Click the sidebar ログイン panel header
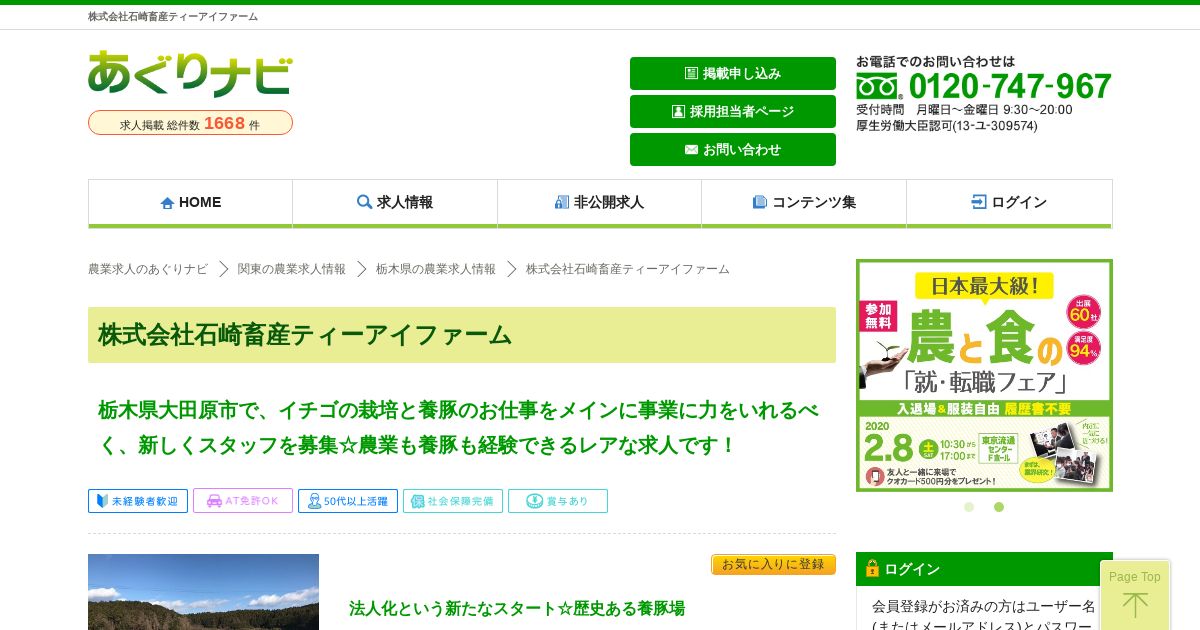Viewport: 1200px width, 630px height. (x=984, y=569)
